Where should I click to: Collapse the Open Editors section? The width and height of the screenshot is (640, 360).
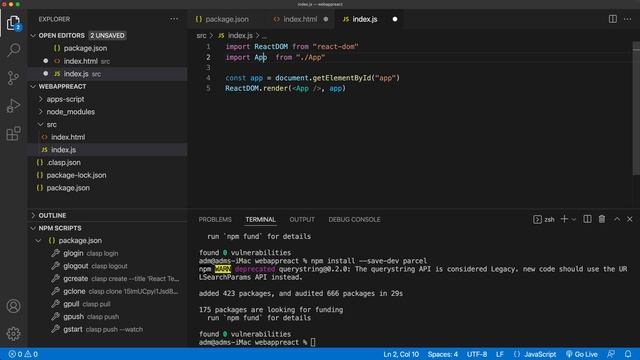(33, 36)
